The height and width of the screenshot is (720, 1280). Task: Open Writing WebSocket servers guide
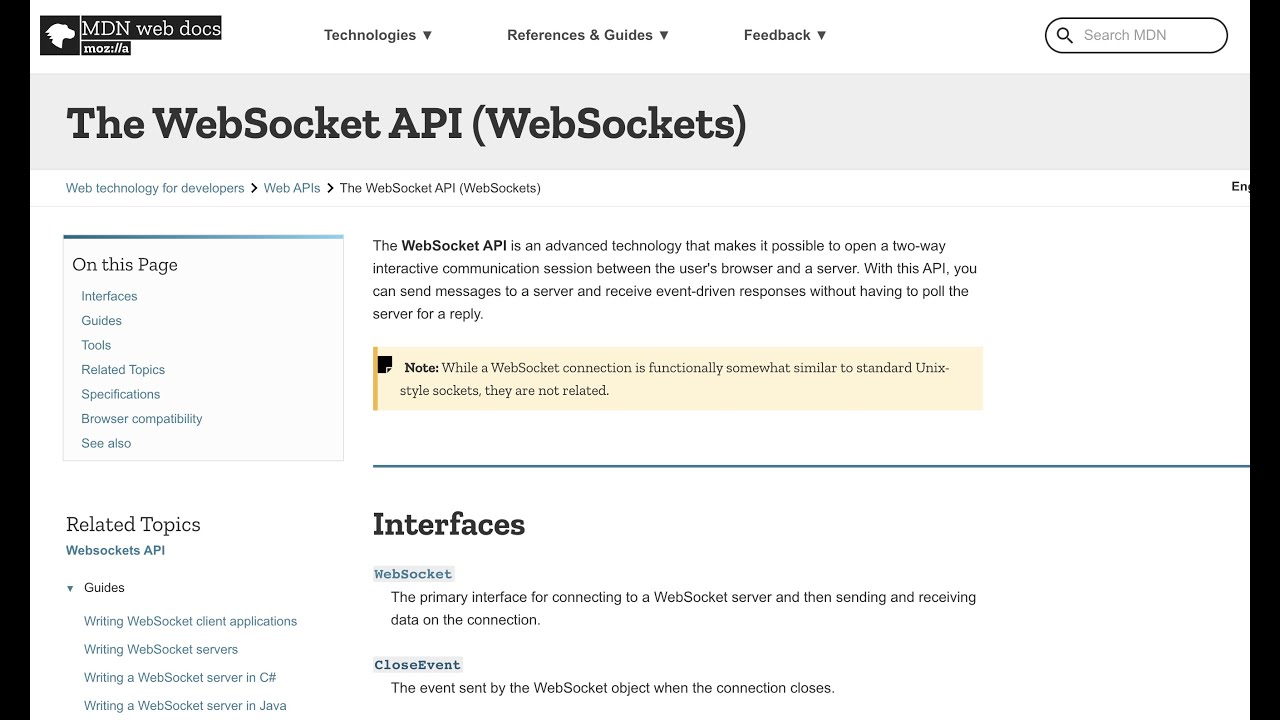tap(161, 649)
